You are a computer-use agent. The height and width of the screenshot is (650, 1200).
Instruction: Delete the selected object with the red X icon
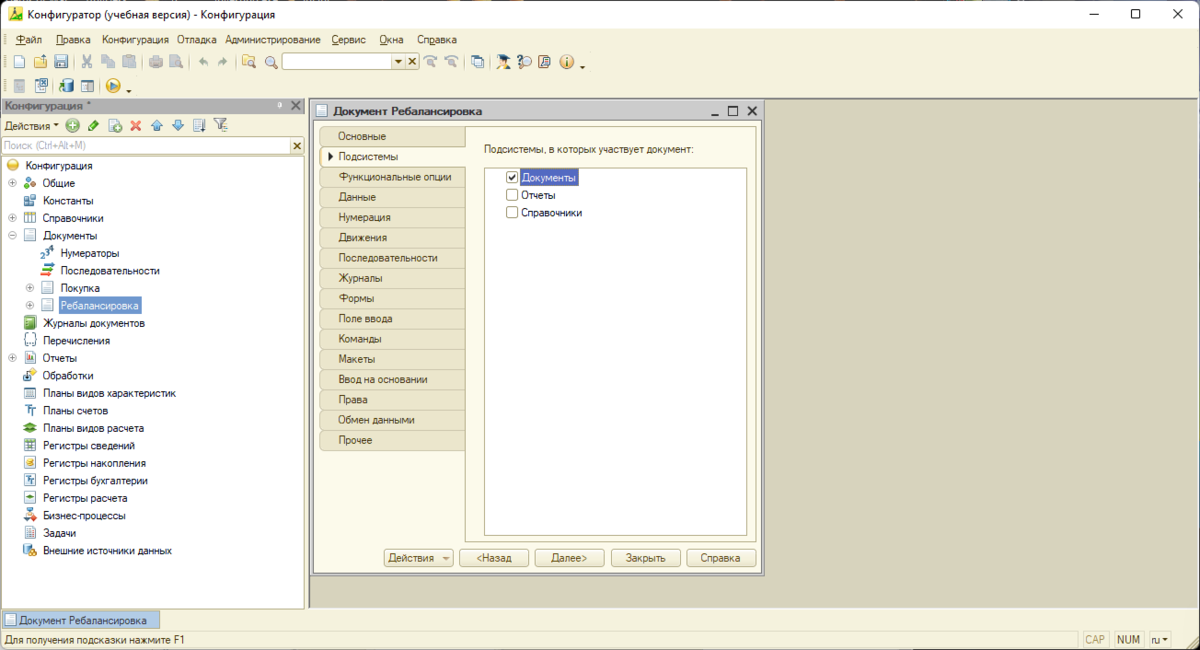(136, 126)
